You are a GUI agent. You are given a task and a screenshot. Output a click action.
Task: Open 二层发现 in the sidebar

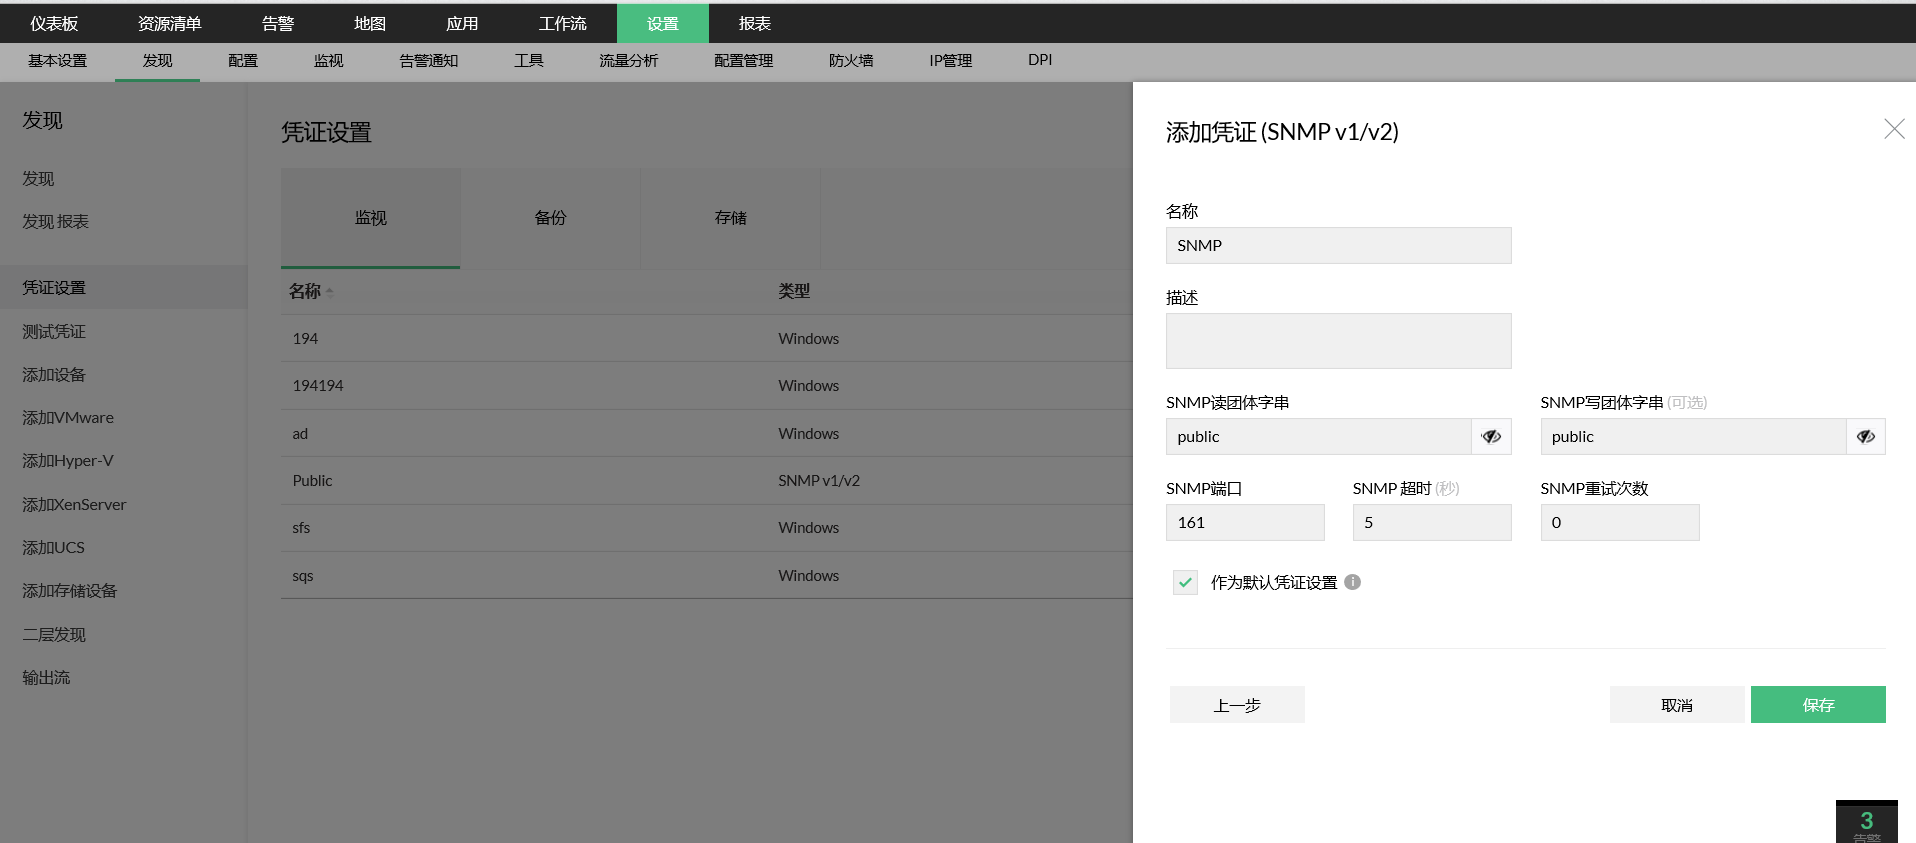[54, 635]
